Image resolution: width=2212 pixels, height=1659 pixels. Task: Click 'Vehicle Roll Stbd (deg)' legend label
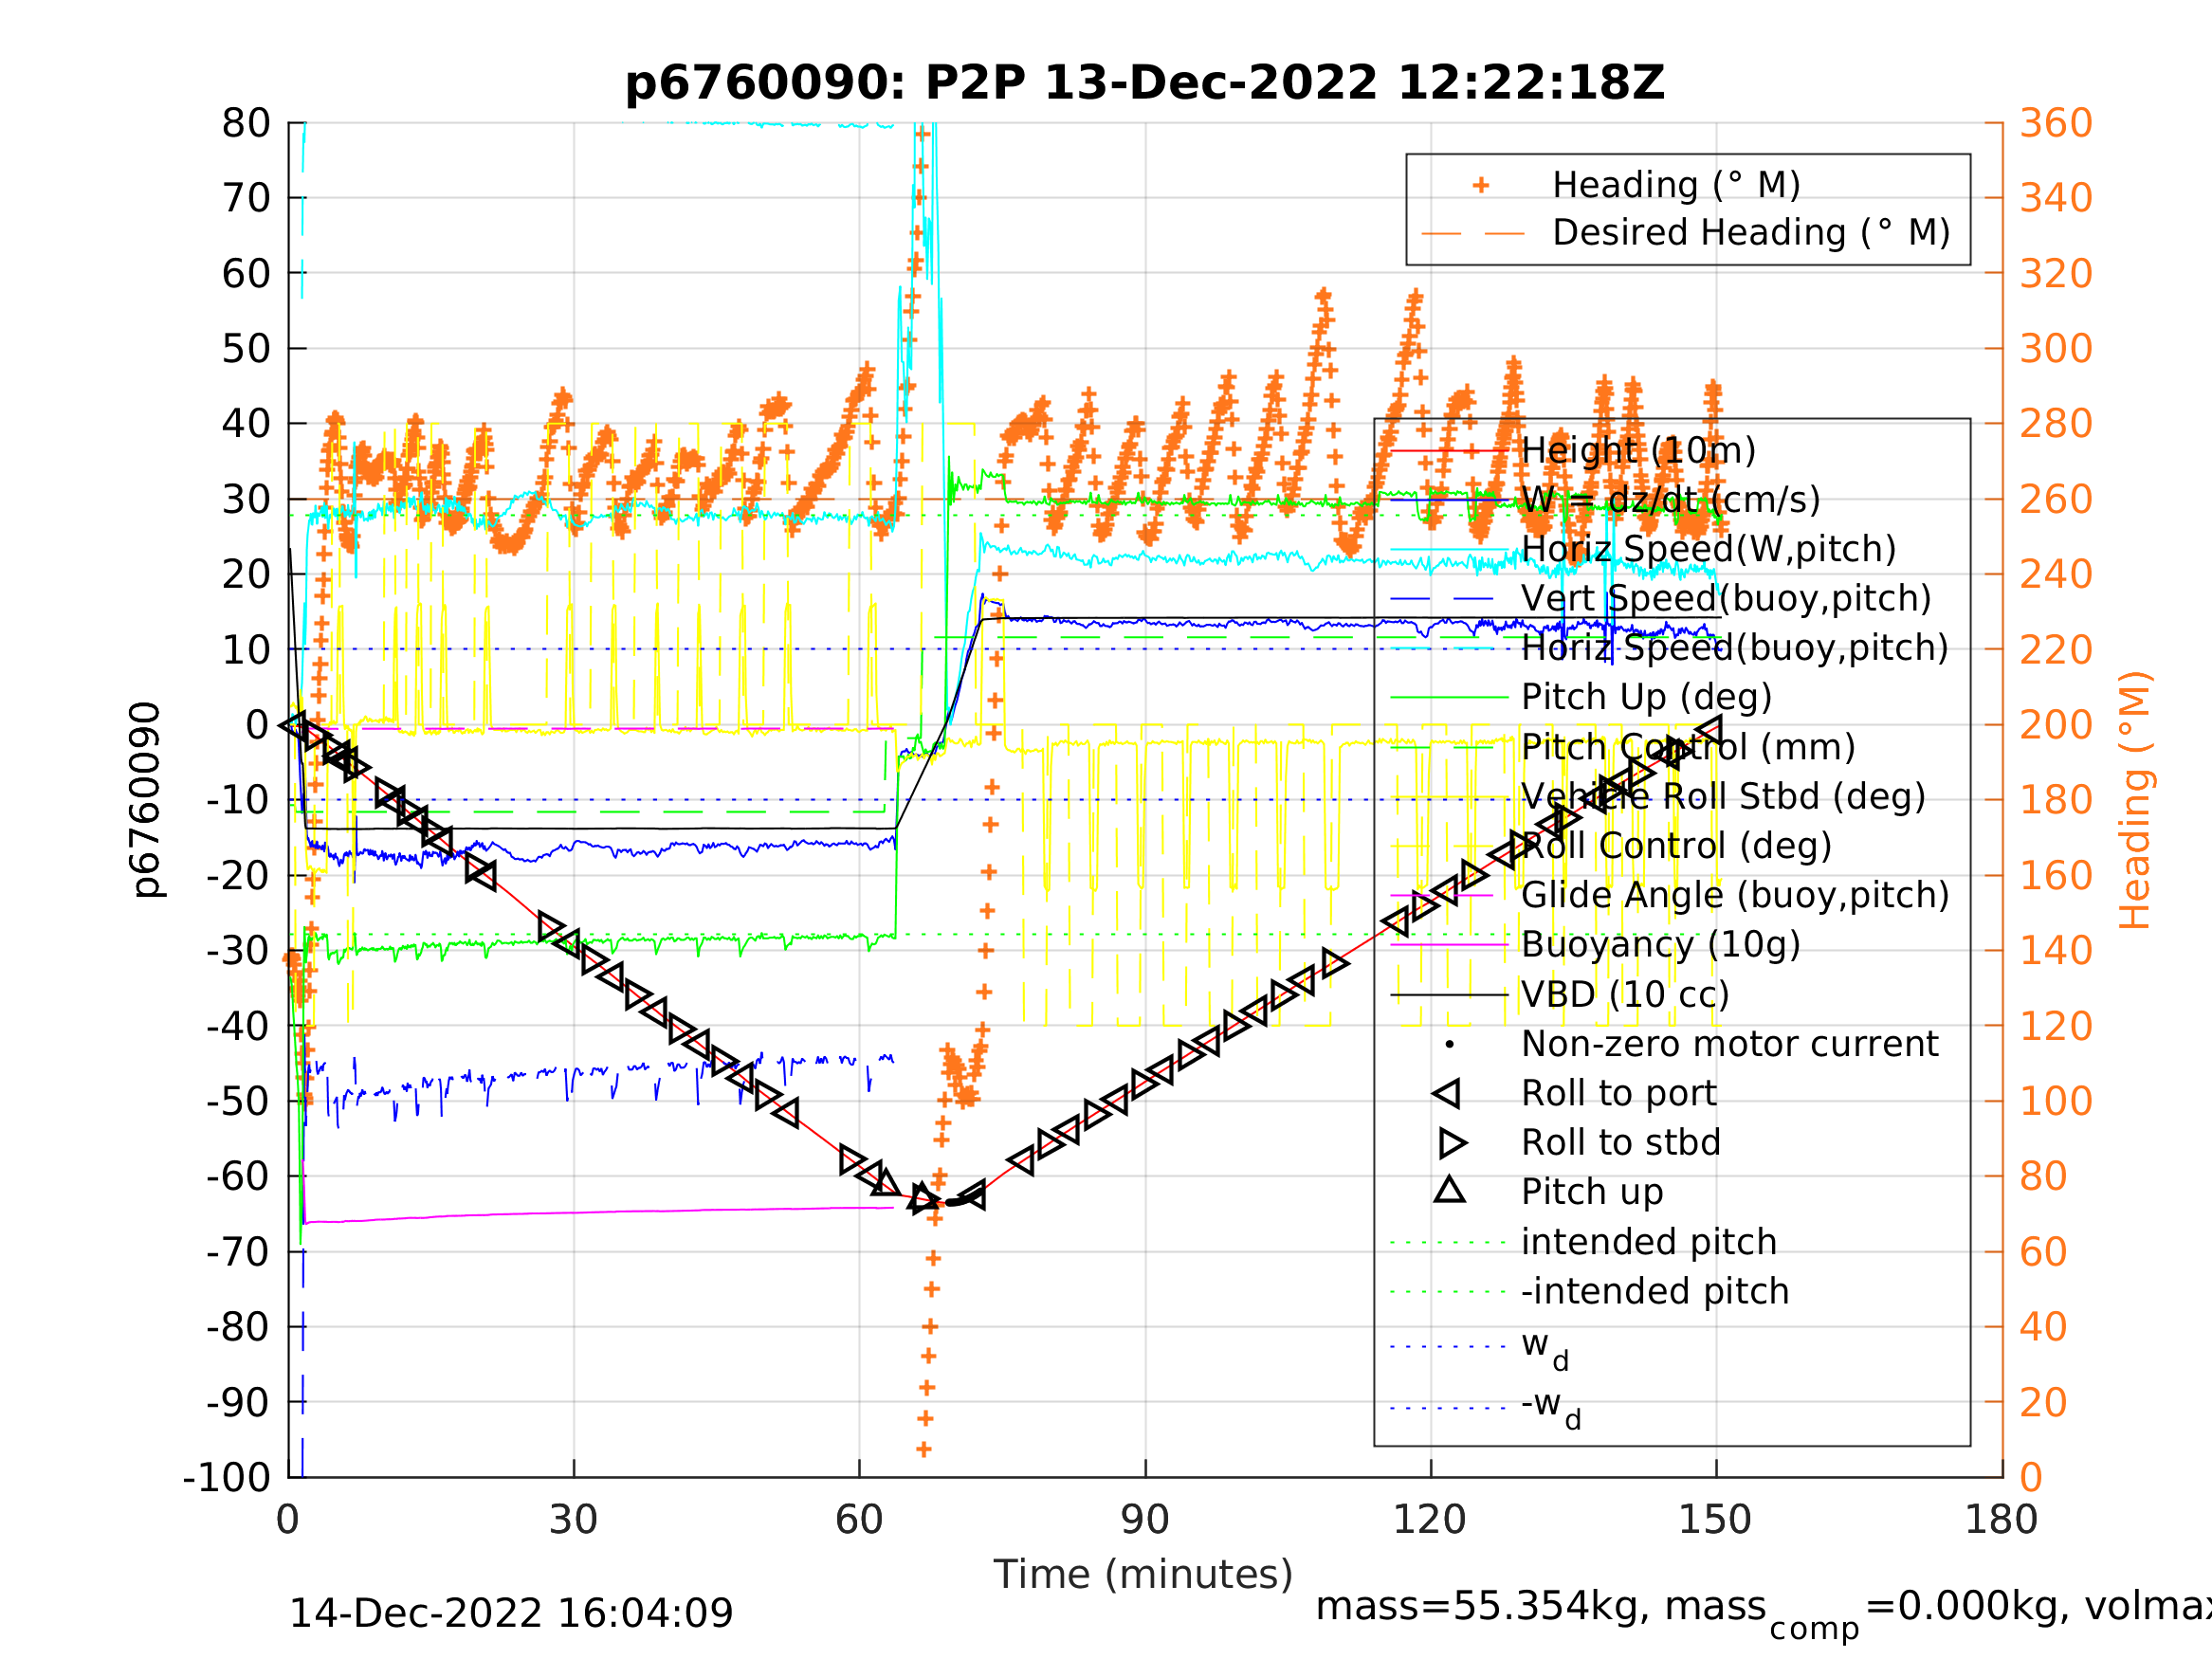click(x=1723, y=797)
